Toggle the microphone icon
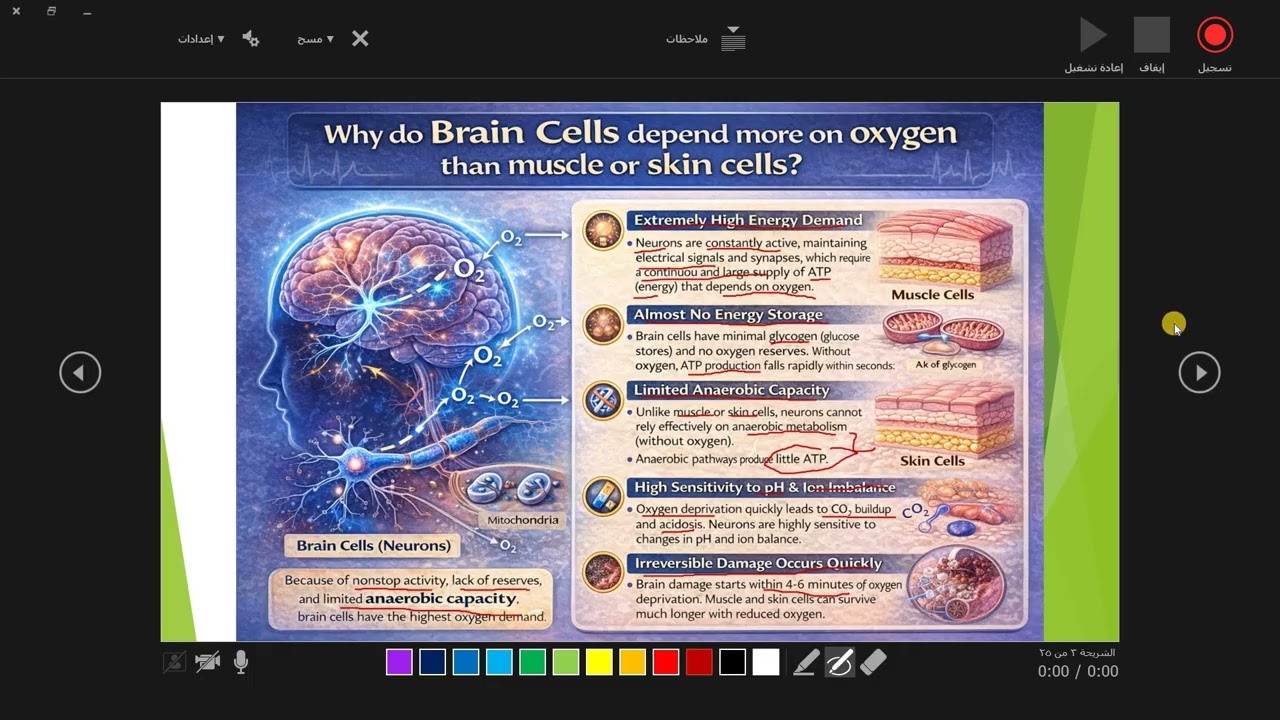This screenshot has width=1280, height=720. tap(240, 662)
